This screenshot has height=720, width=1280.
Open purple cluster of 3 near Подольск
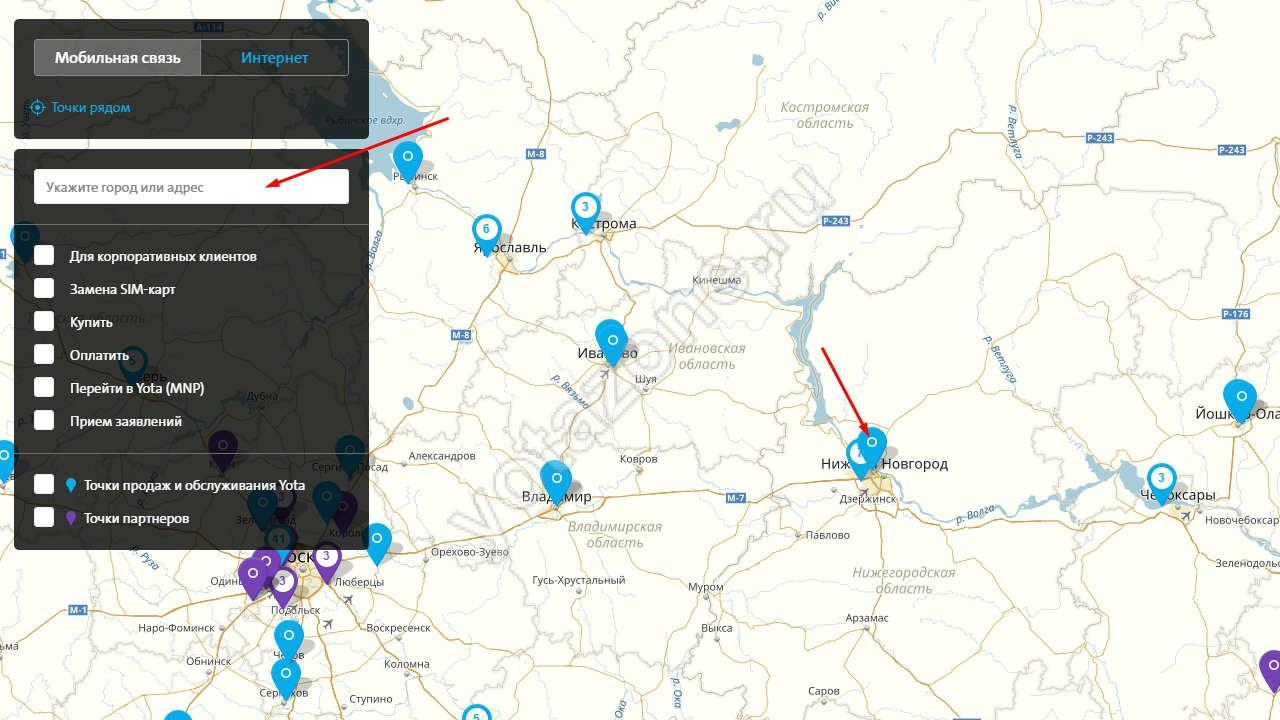(282, 584)
